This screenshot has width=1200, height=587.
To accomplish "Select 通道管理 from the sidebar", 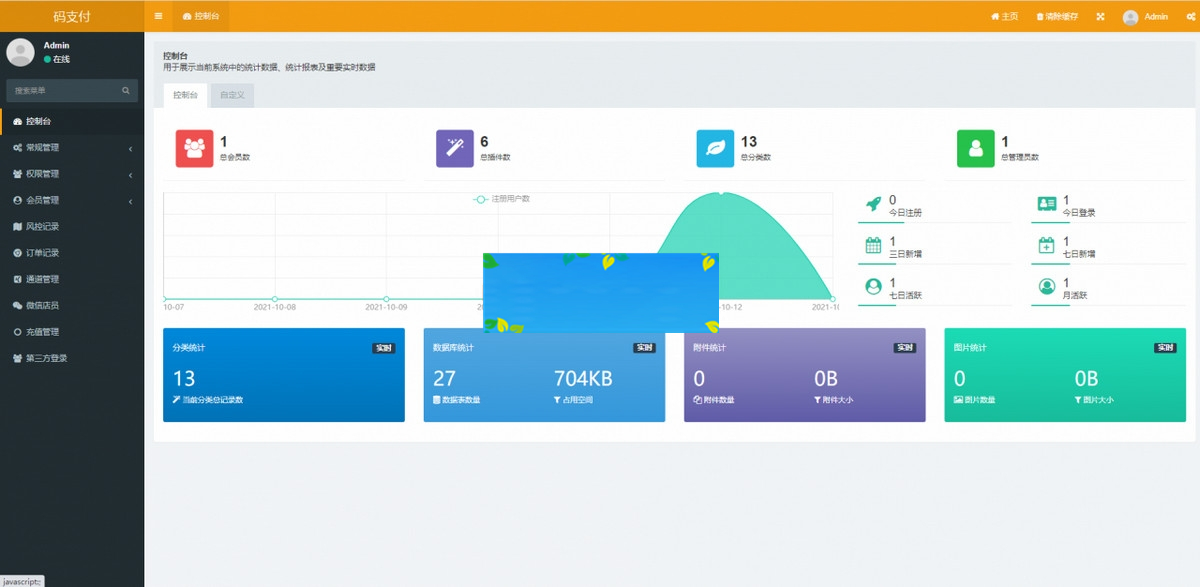I will point(42,279).
